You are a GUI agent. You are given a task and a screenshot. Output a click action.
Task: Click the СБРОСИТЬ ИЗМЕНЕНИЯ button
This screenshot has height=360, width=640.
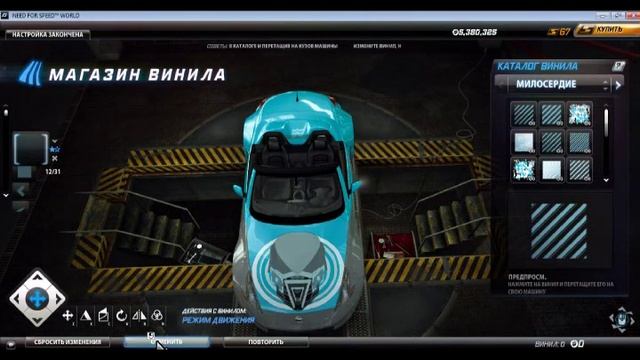(x=68, y=342)
